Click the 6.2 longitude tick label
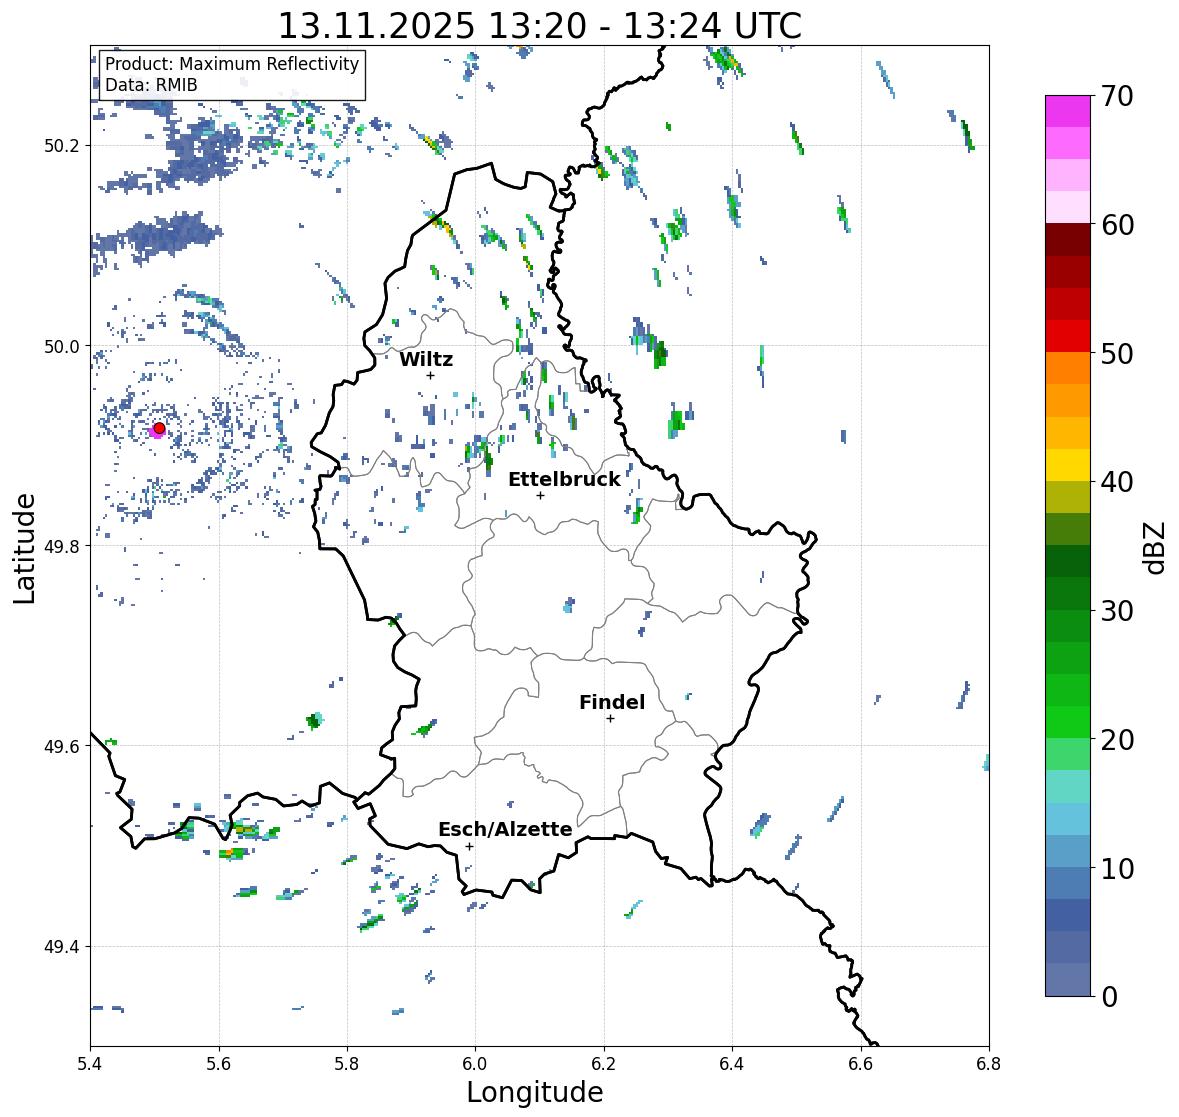The image size is (1179, 1117). pyautogui.click(x=604, y=1064)
